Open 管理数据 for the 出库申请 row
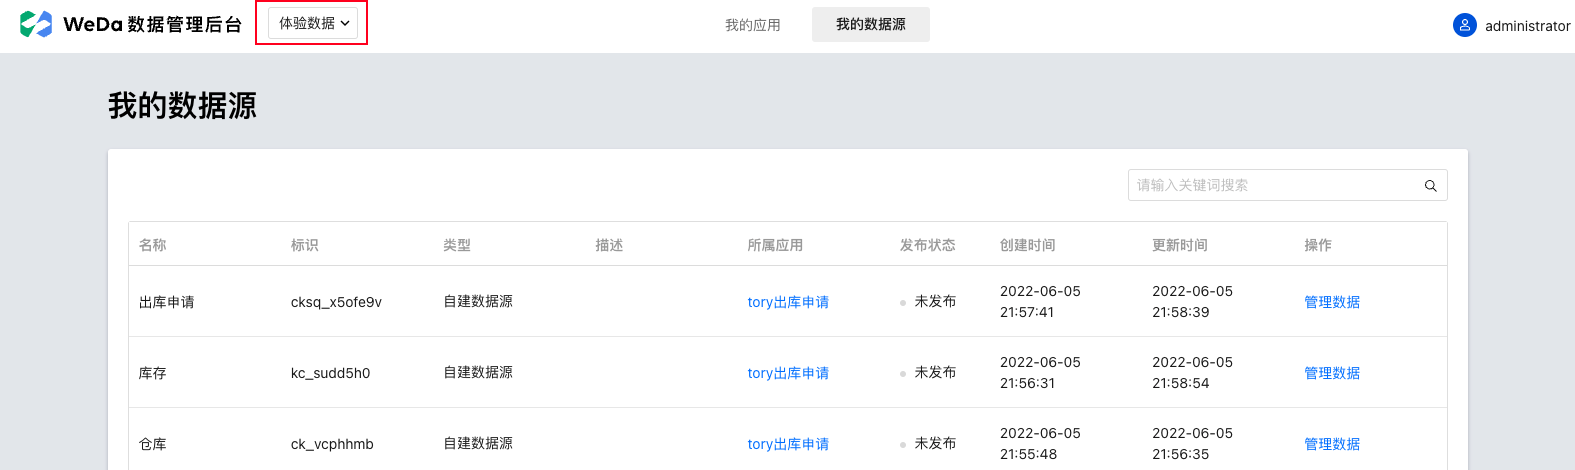The height and width of the screenshot is (470, 1575). 1331,302
